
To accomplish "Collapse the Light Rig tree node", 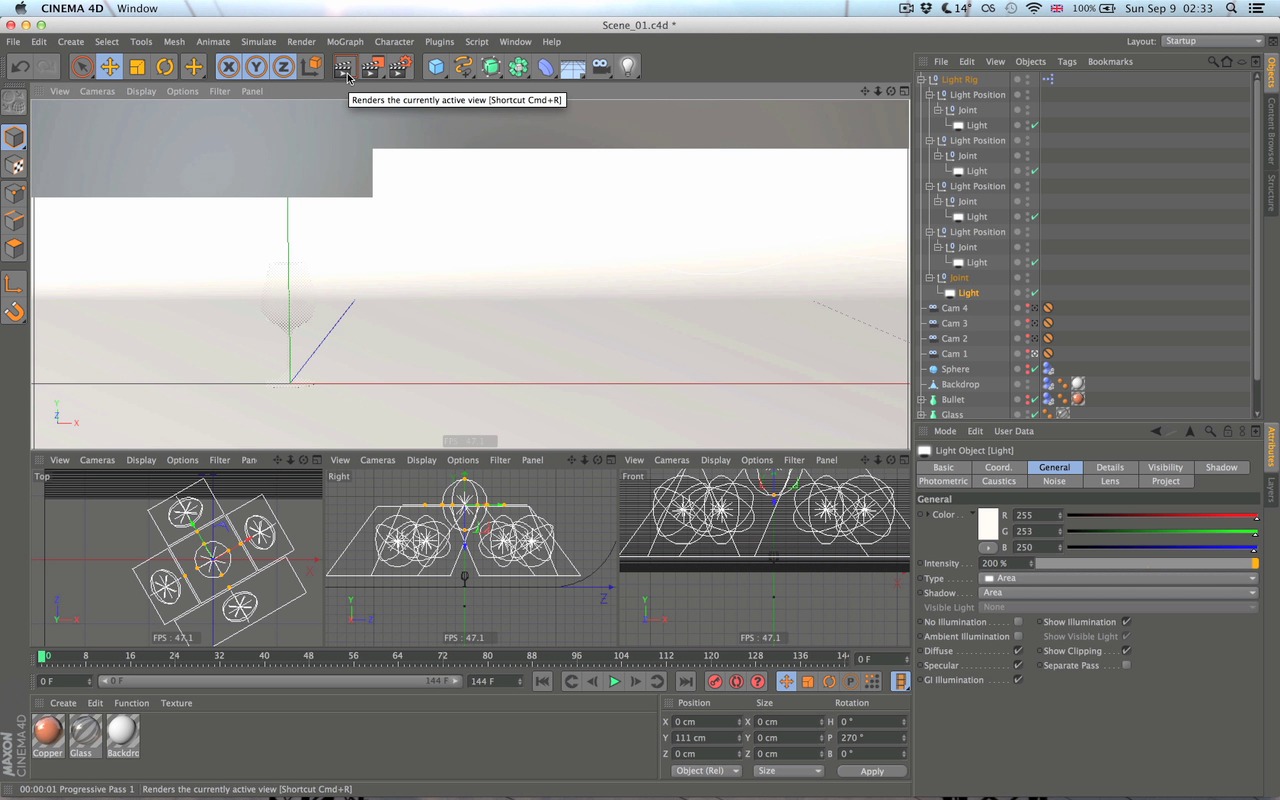I will click(x=922, y=79).
